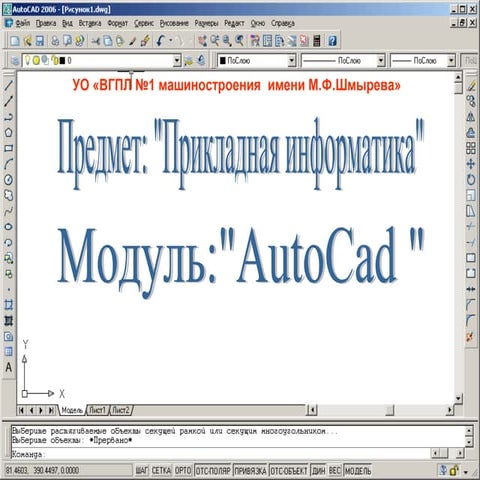Switch to the Лист1 layout tab
The width and height of the screenshot is (480, 480).
[97, 410]
